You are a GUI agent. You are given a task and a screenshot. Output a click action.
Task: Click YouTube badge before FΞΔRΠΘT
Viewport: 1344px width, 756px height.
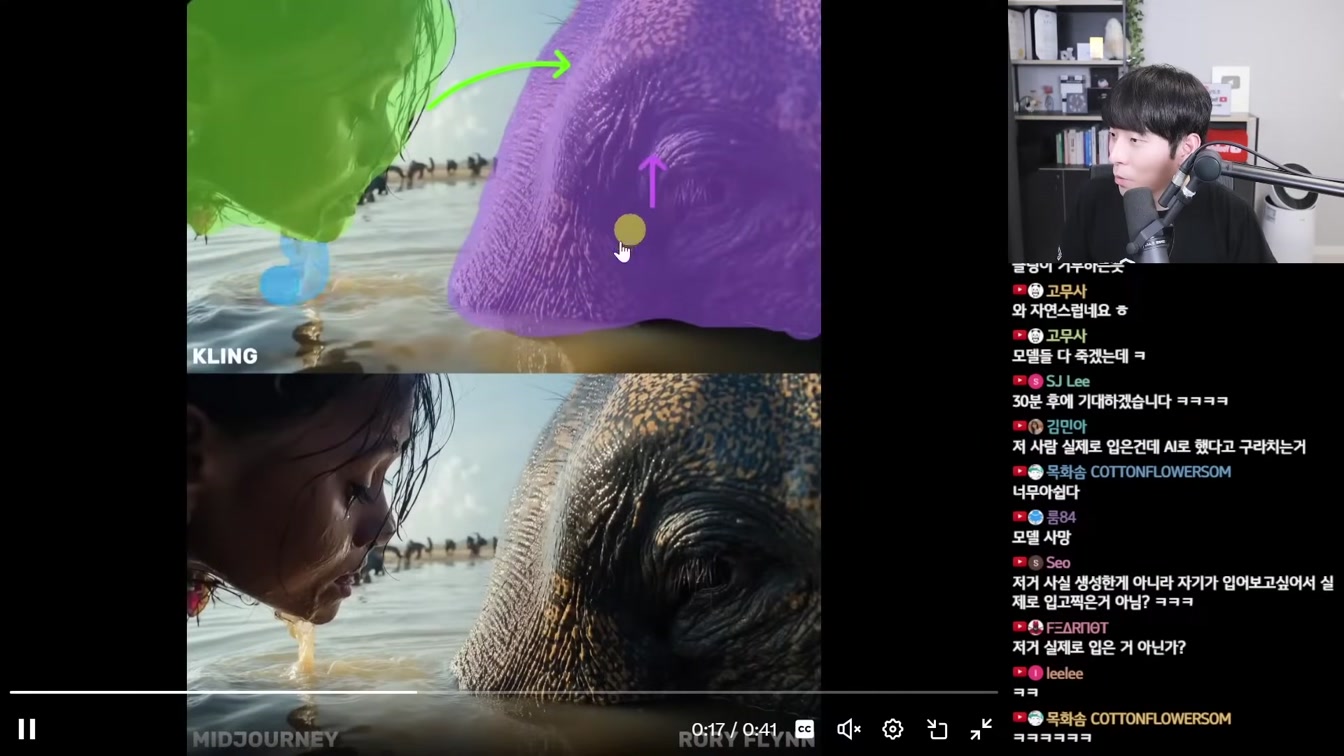click(x=1019, y=628)
